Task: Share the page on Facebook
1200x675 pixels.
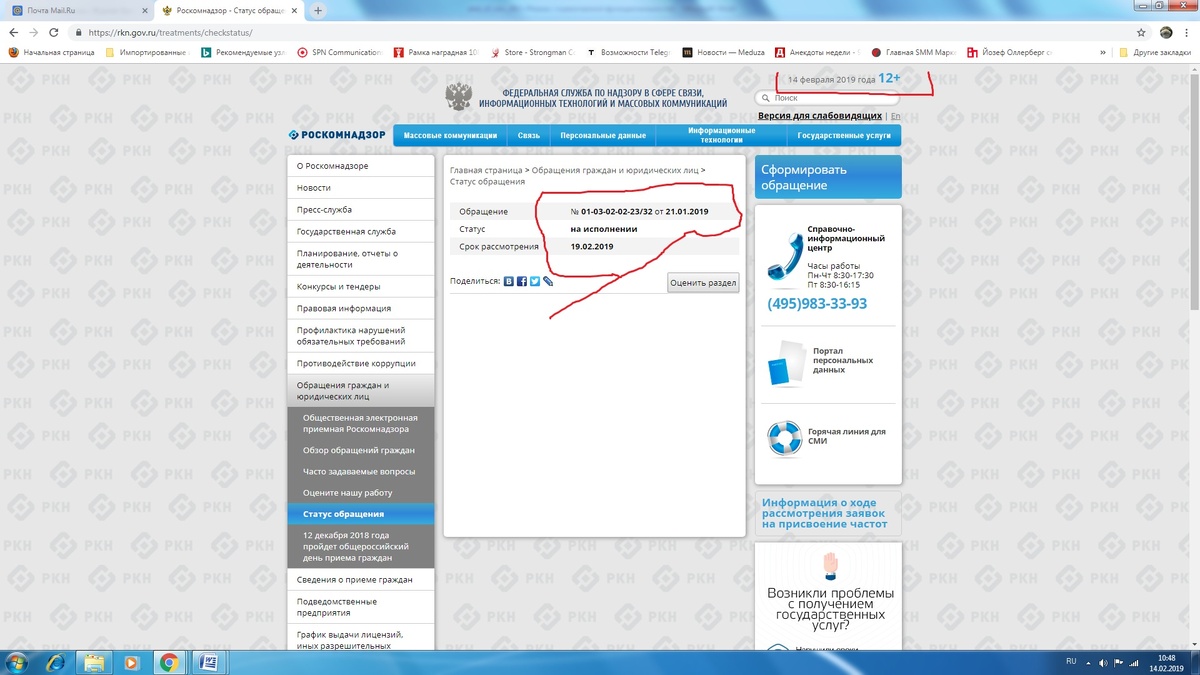Action: coord(522,282)
